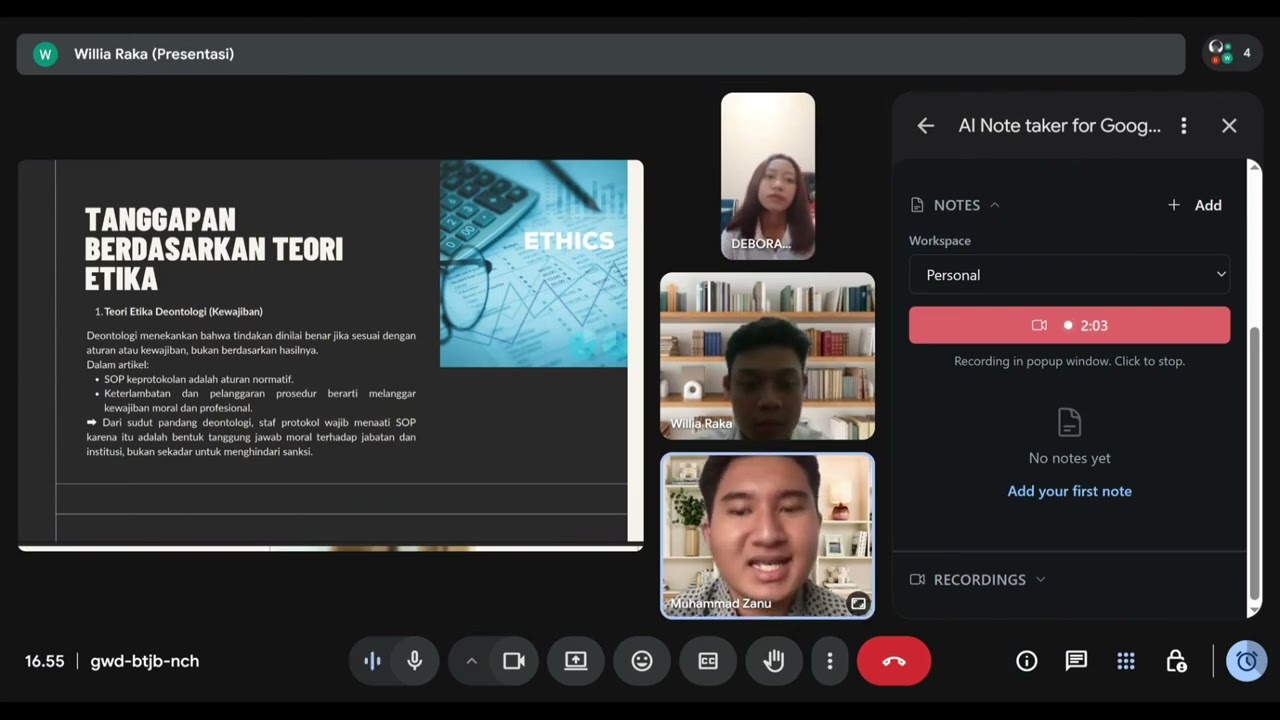Image resolution: width=1280 pixels, height=720 pixels.
Task: Go back in AI Note taker panel
Action: pyautogui.click(x=926, y=125)
